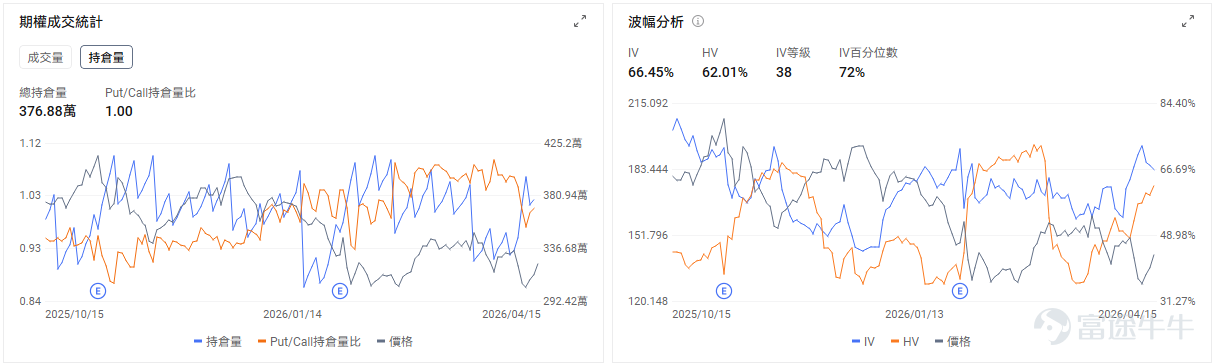Viewport: 1214px width, 363px height.
Task: Click the E earnings marker near 2026/01/14 in left chart
Action: coord(340,291)
